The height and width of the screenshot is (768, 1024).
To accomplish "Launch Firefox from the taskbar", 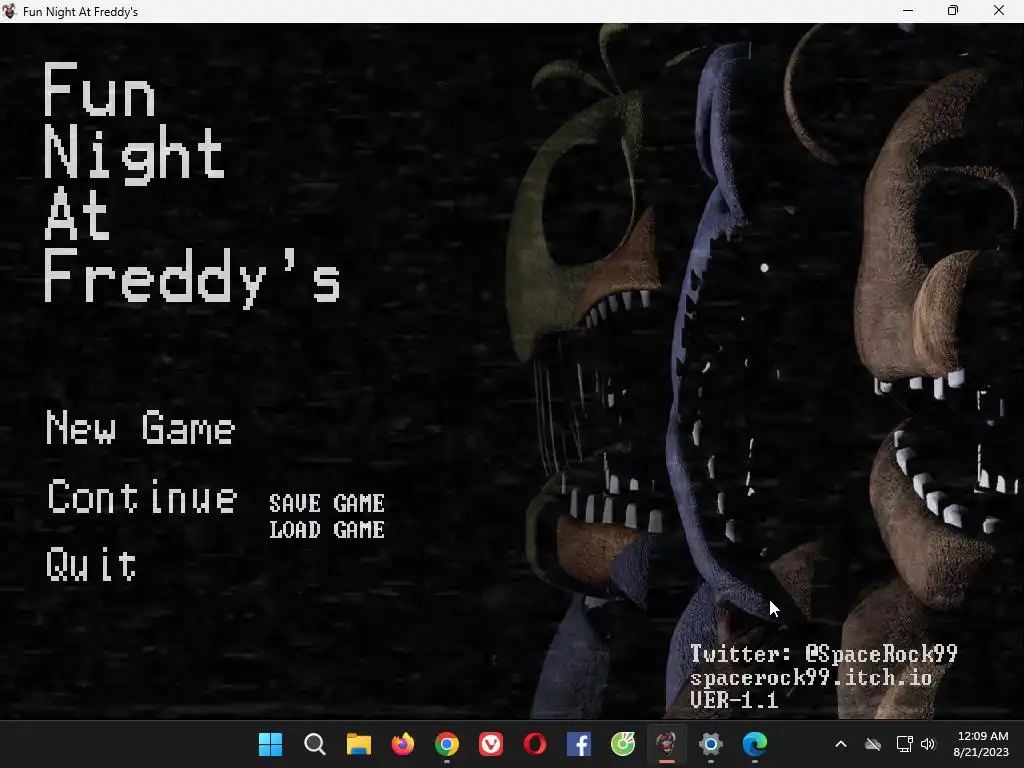I will click(x=403, y=744).
